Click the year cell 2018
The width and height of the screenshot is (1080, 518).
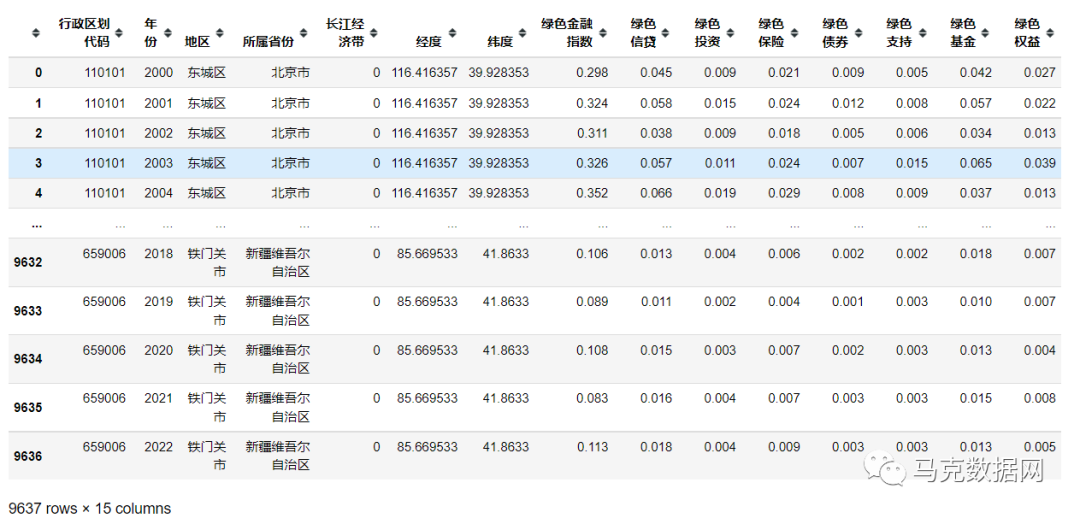pyautogui.click(x=158, y=253)
